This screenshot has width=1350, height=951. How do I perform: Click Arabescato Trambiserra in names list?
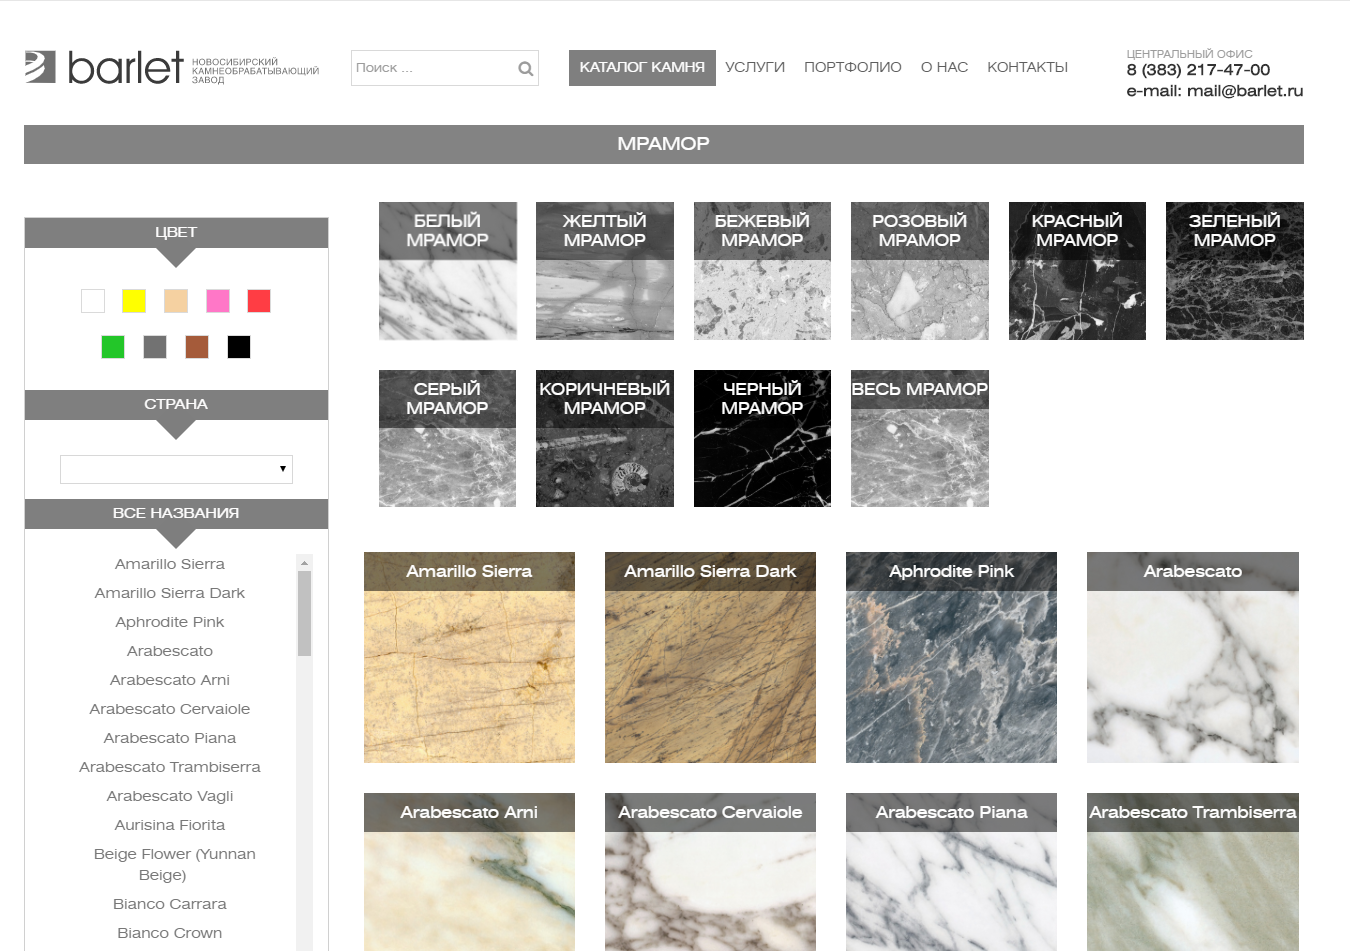pos(170,767)
